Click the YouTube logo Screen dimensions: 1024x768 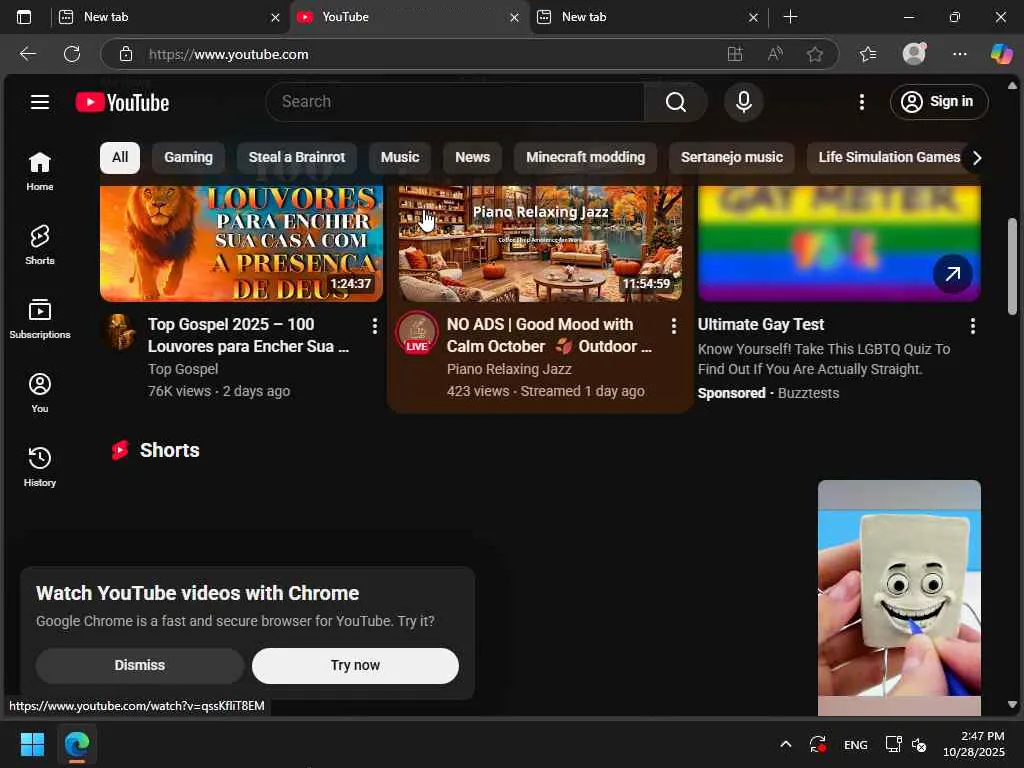122,103
